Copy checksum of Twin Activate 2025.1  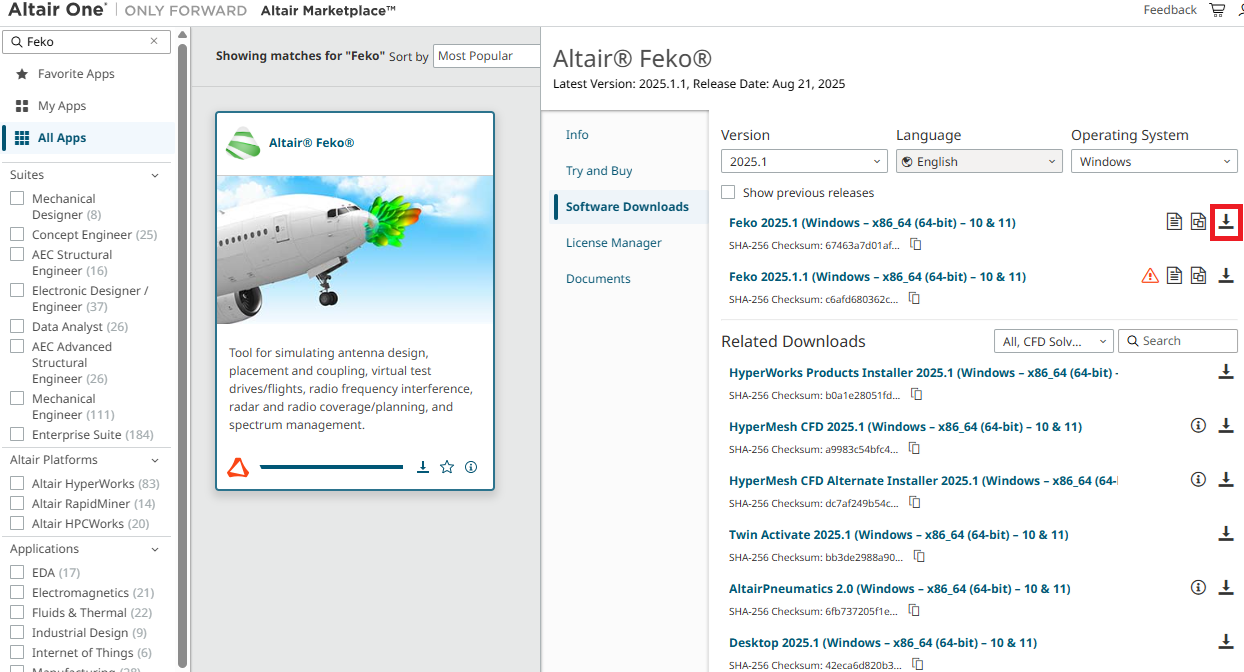point(919,557)
